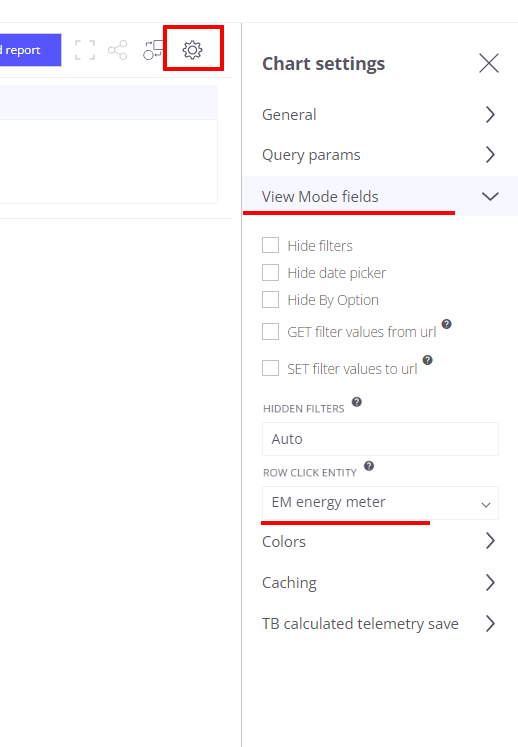Click the fullscreen expand icon

85,50
